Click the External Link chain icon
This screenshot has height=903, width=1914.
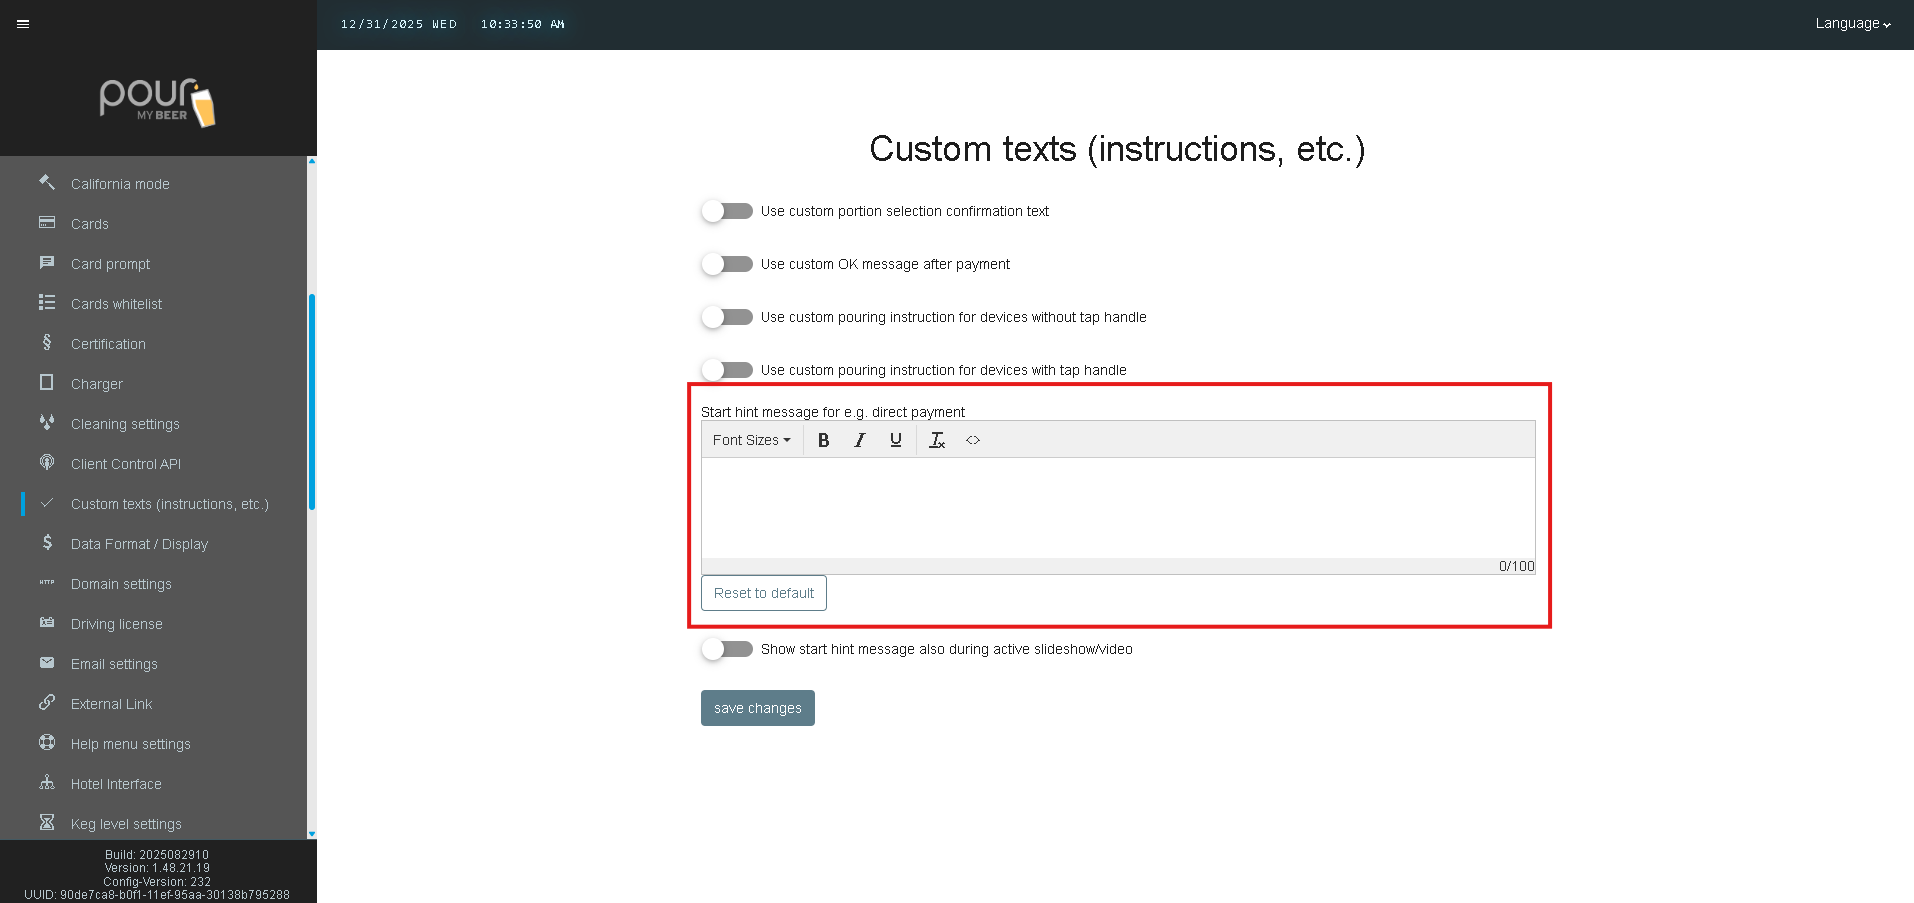tap(47, 703)
